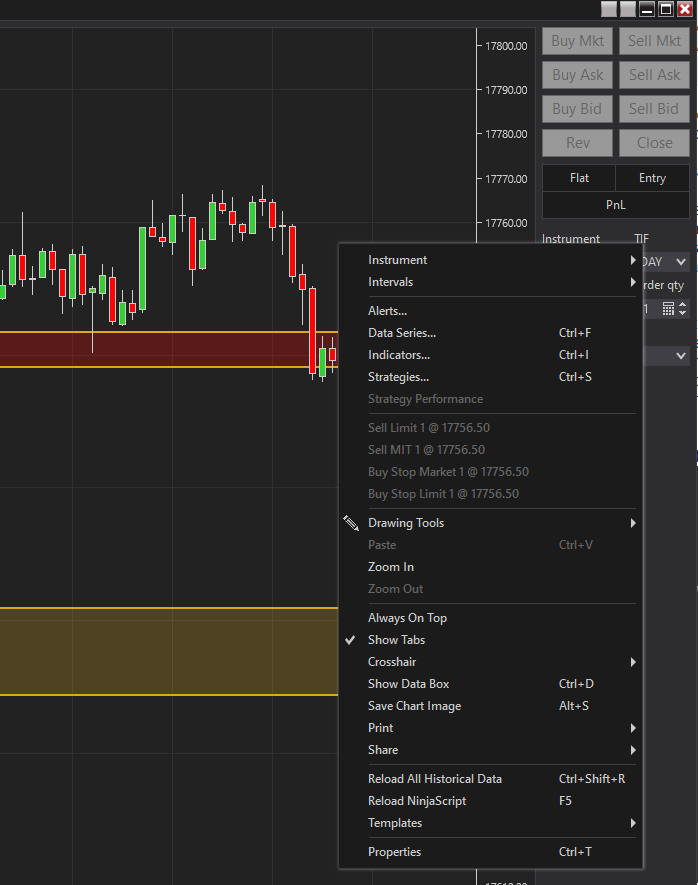Open the dropdown below order qty
Screen dimensions: 698x885
click(x=666, y=356)
